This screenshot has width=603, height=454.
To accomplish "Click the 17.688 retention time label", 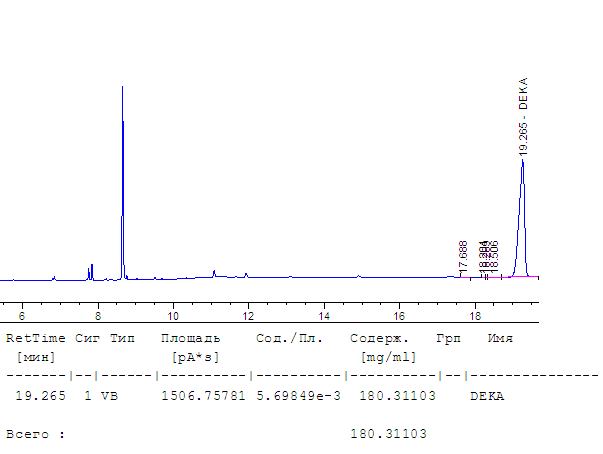I will pyautogui.click(x=463, y=256).
